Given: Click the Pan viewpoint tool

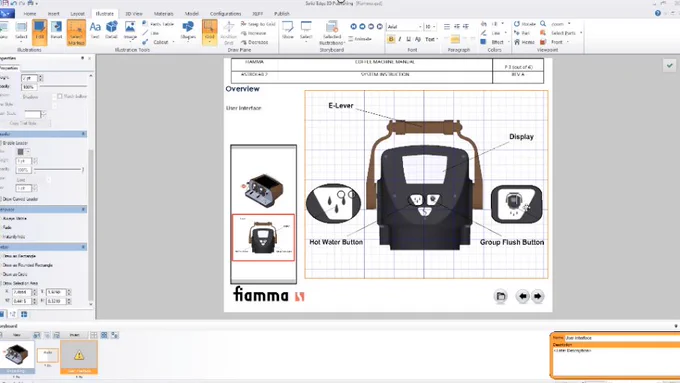Looking at the screenshot, I should [x=522, y=33].
